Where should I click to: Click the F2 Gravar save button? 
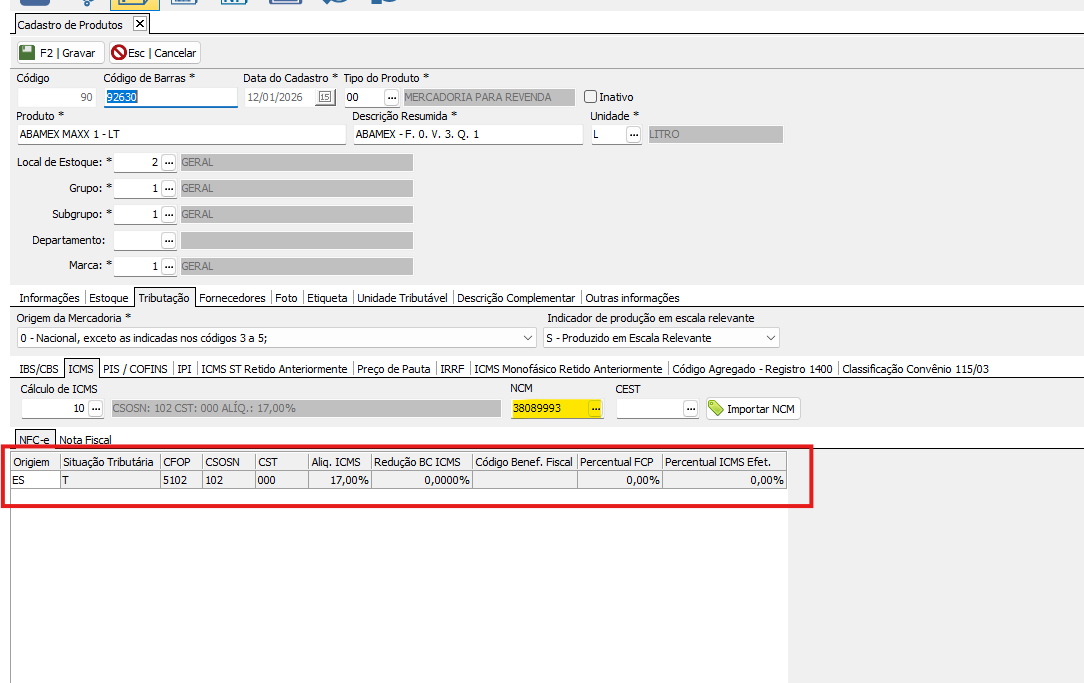59,53
